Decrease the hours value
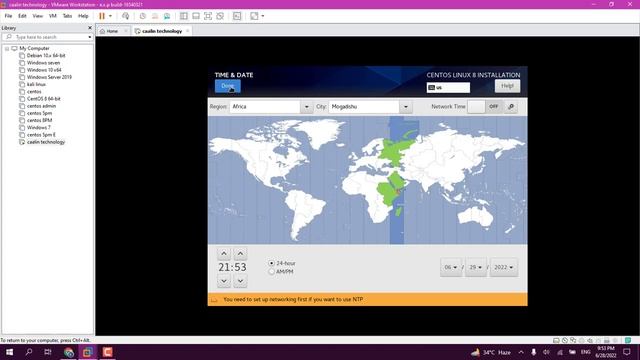640x360 pixels. (x=224, y=281)
